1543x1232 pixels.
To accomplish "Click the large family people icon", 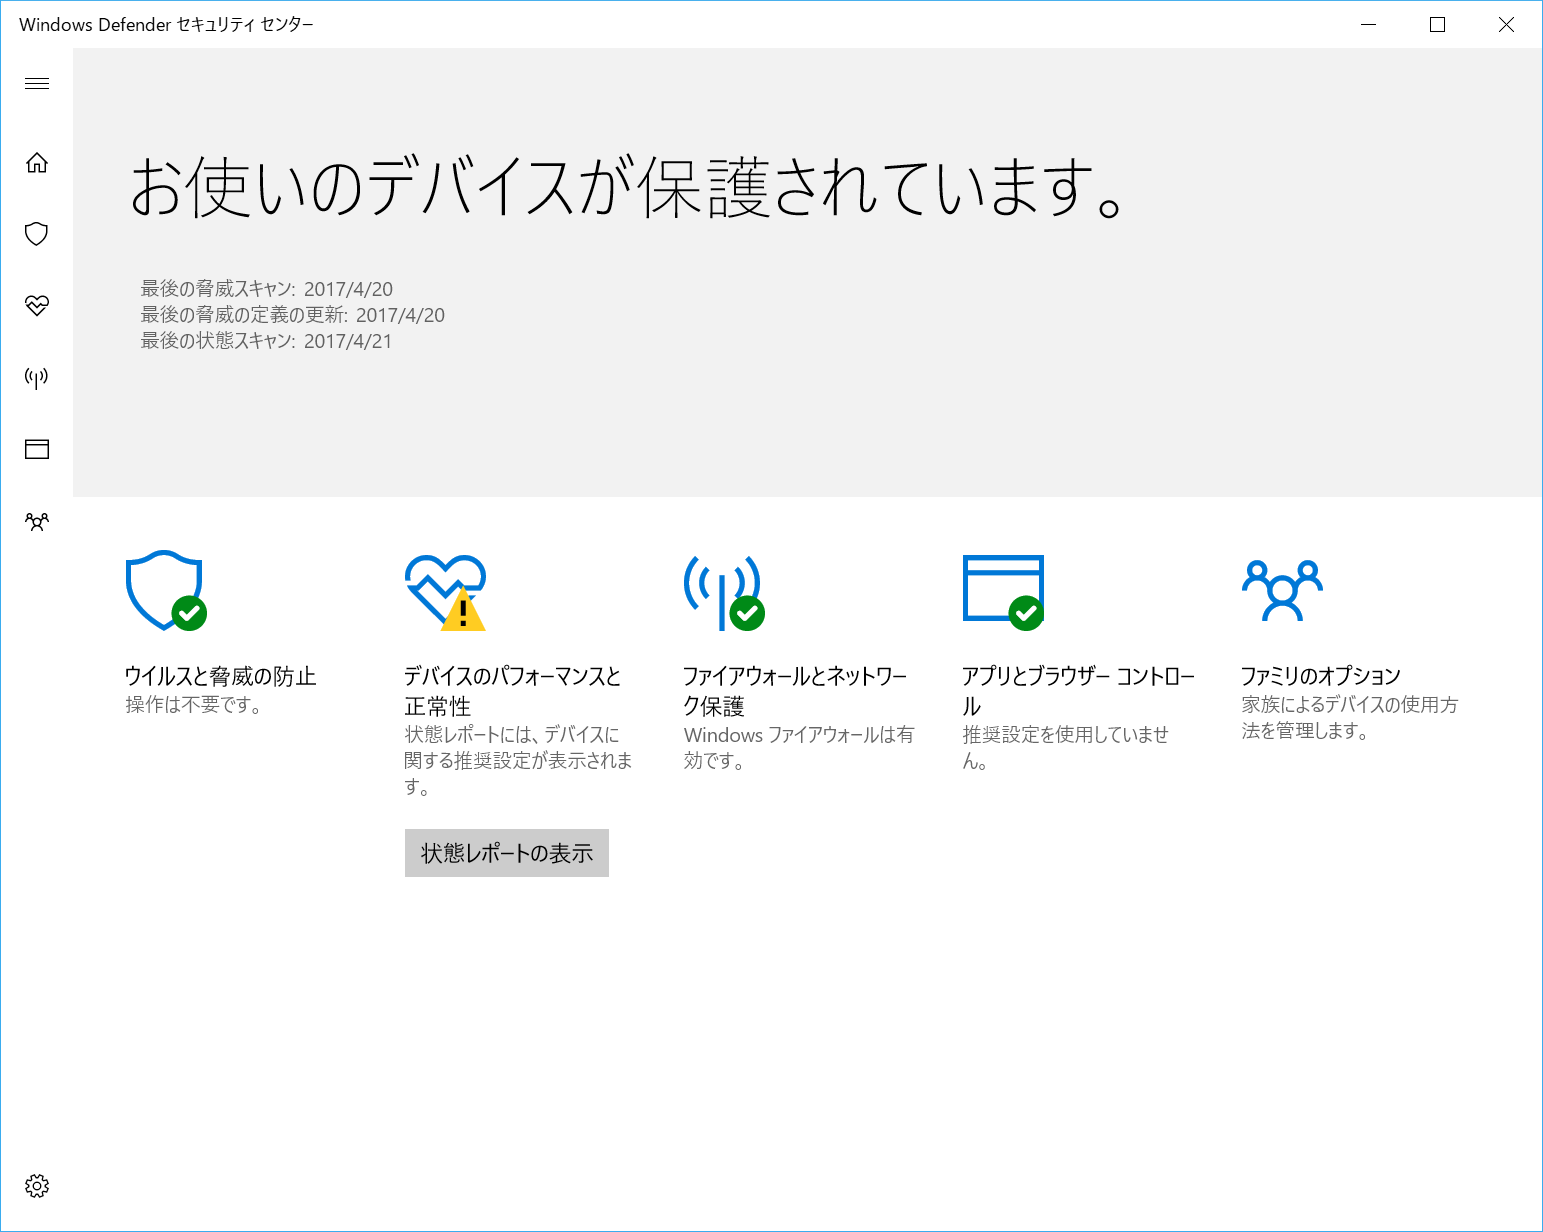I will (x=1282, y=590).
